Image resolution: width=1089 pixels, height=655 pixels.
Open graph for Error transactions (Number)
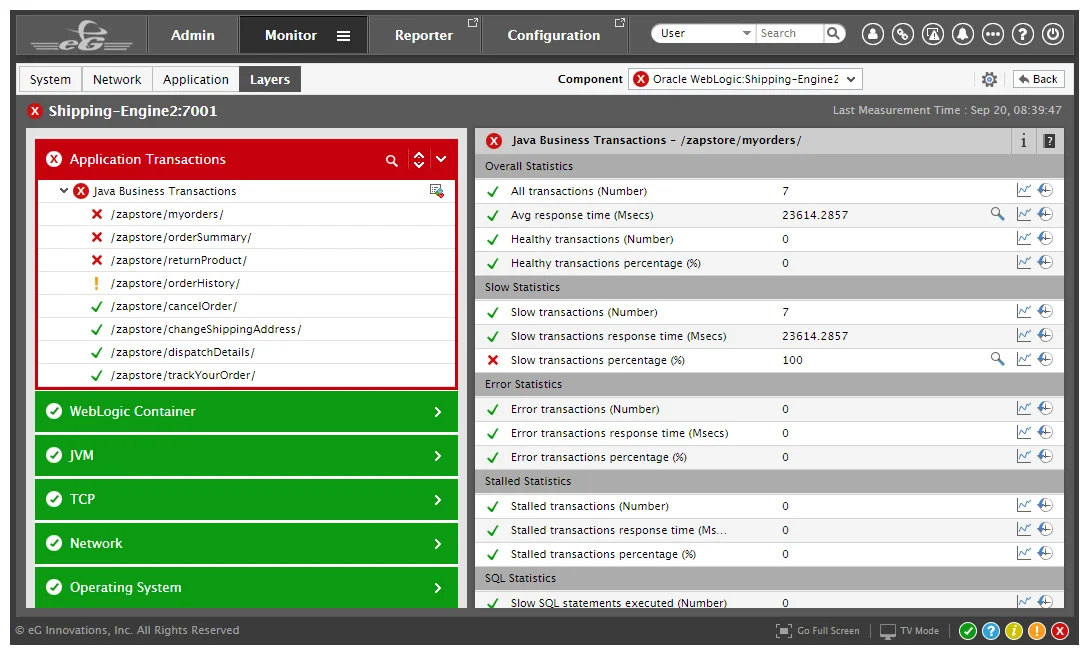point(1024,408)
